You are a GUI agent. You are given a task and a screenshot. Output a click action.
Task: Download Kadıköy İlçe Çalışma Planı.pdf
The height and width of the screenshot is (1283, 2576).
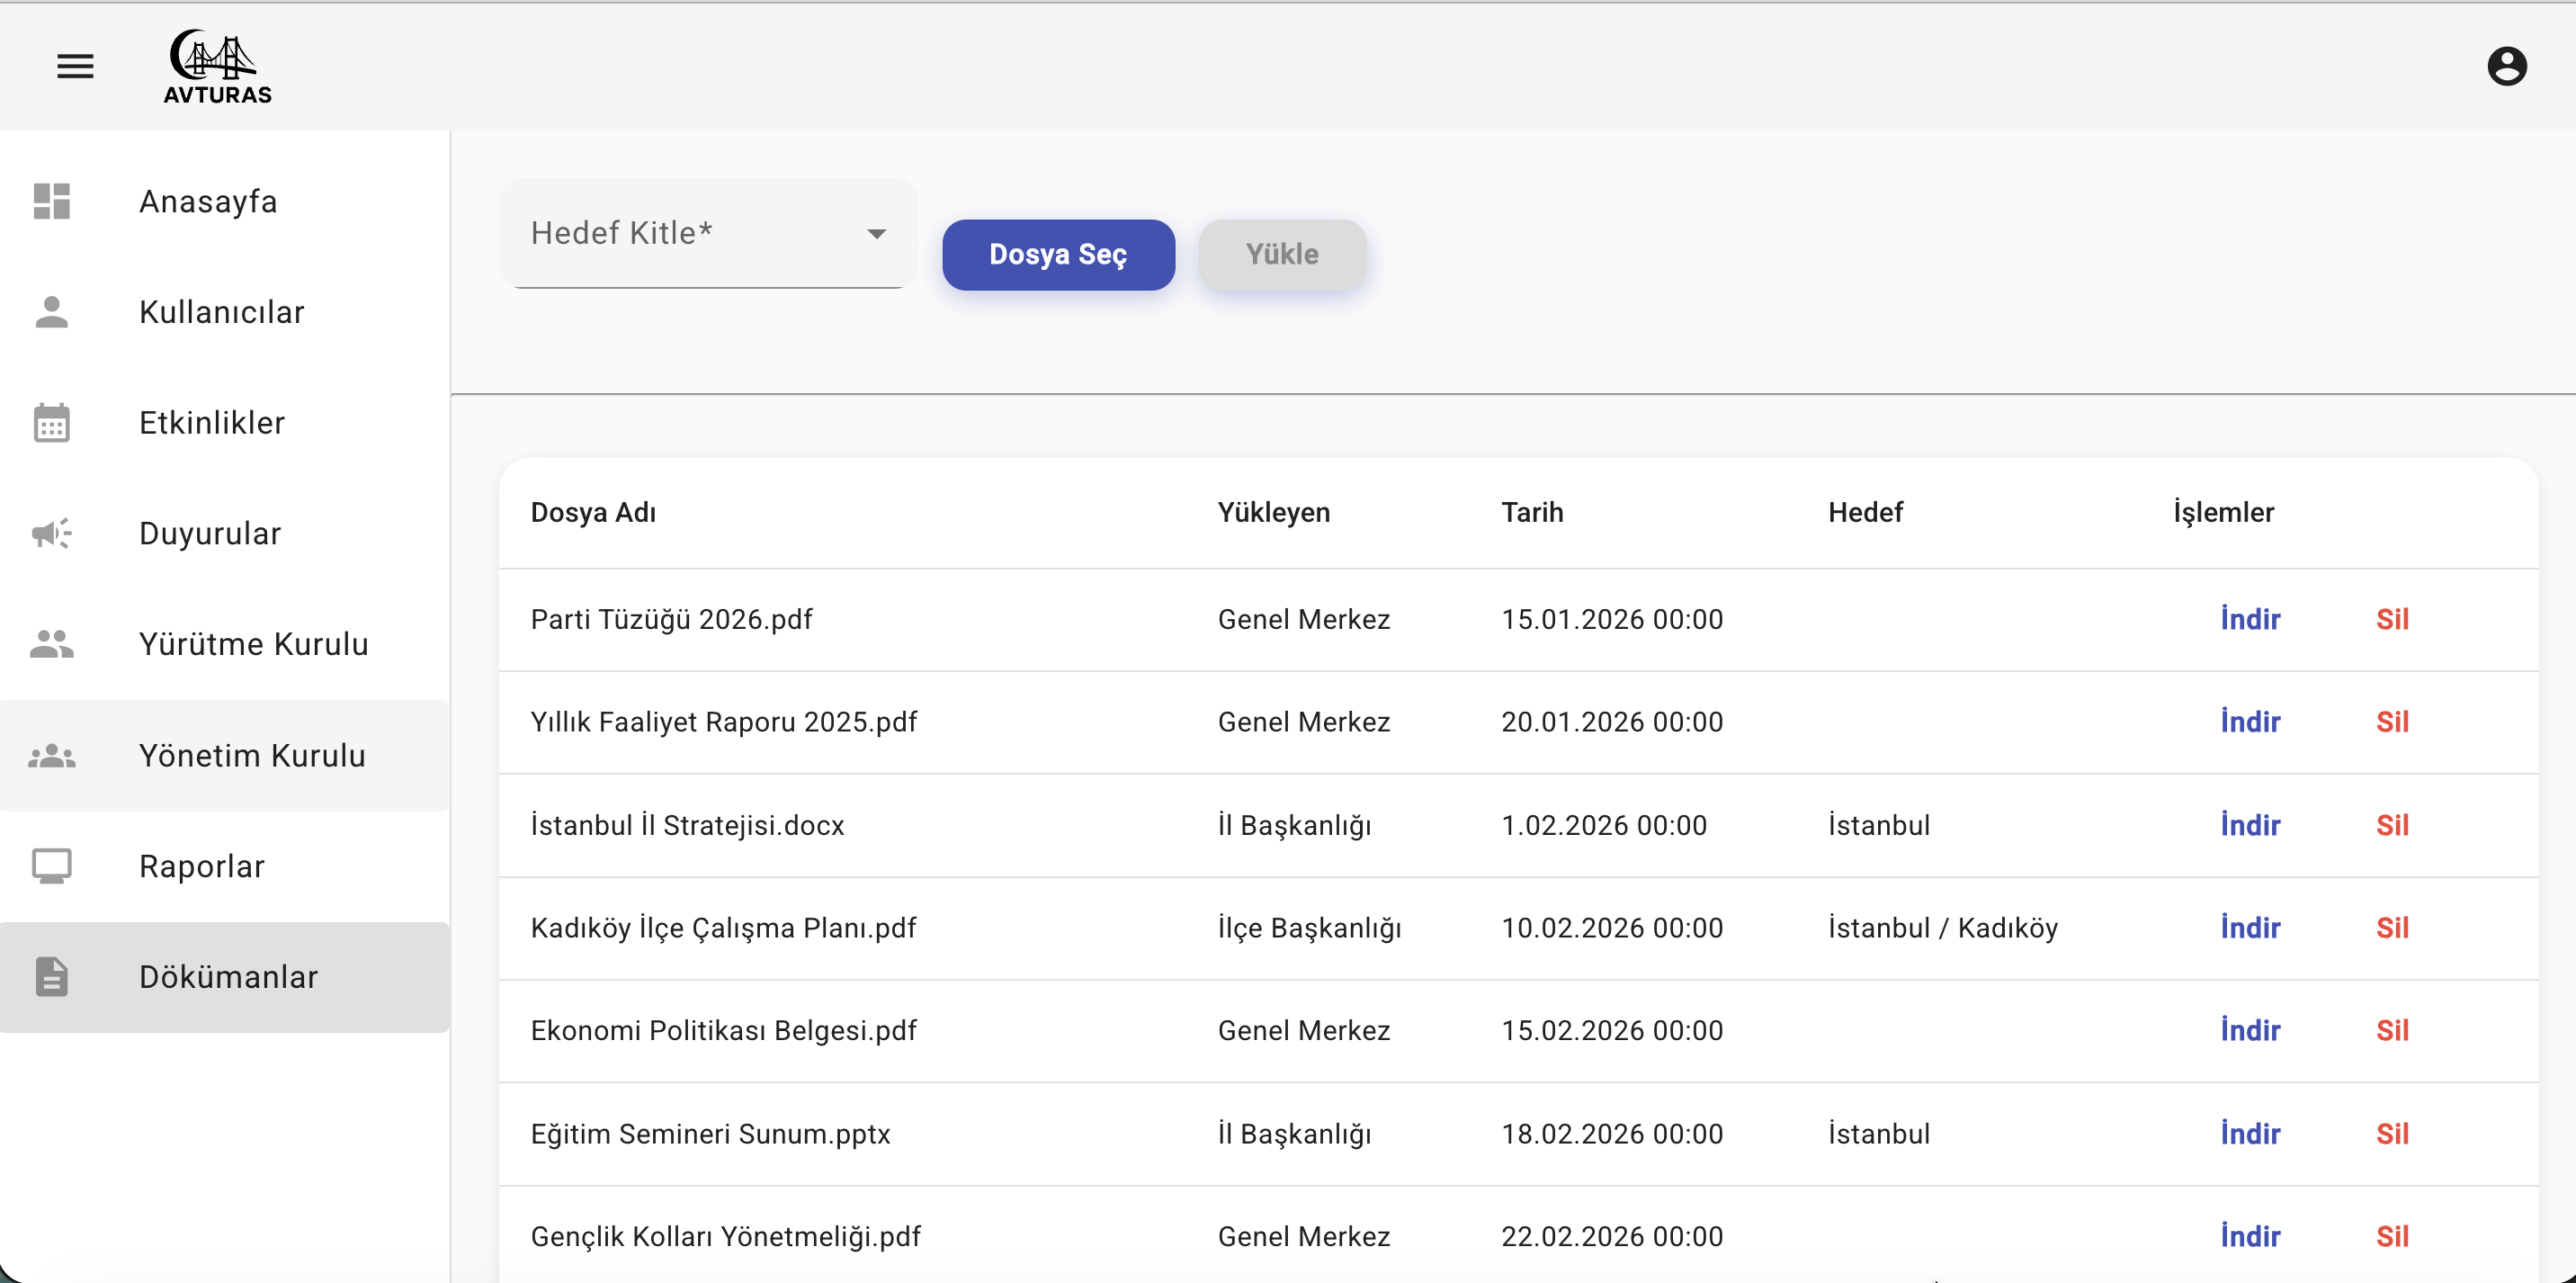[2250, 928]
